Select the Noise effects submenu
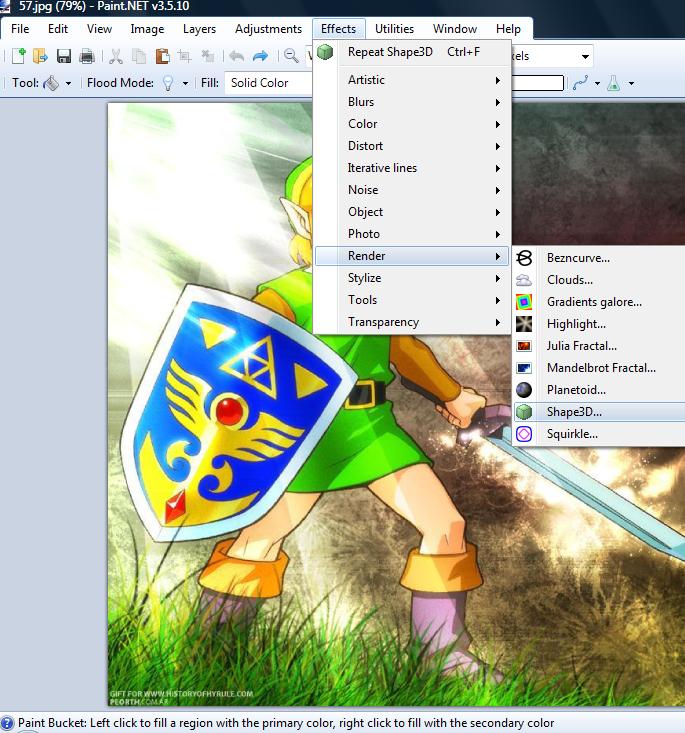The width and height of the screenshot is (685, 733). 412,190
